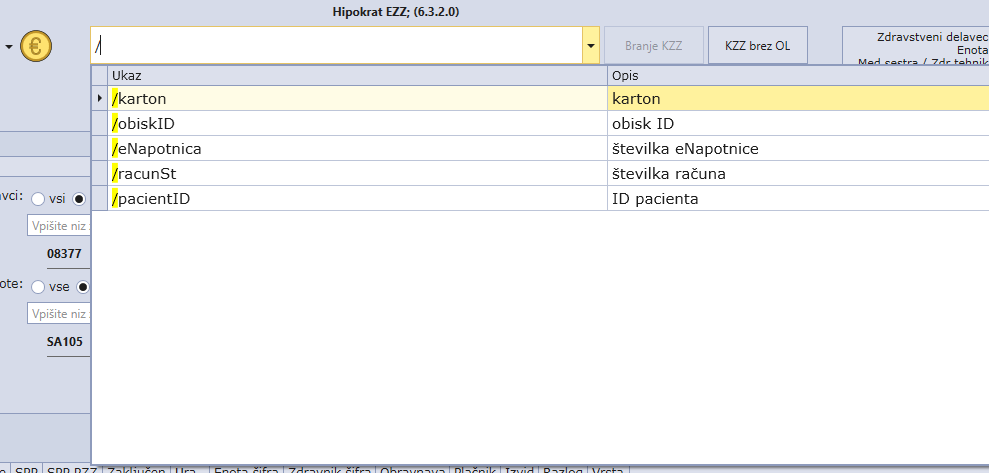Image resolution: width=989 pixels, height=473 pixels.
Task: Click the filter field above SA105
Action: point(59,313)
